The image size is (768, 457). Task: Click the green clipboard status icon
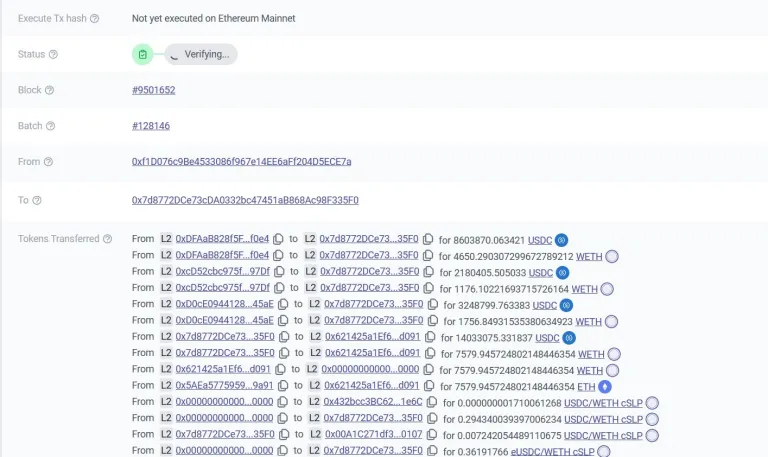pos(143,54)
